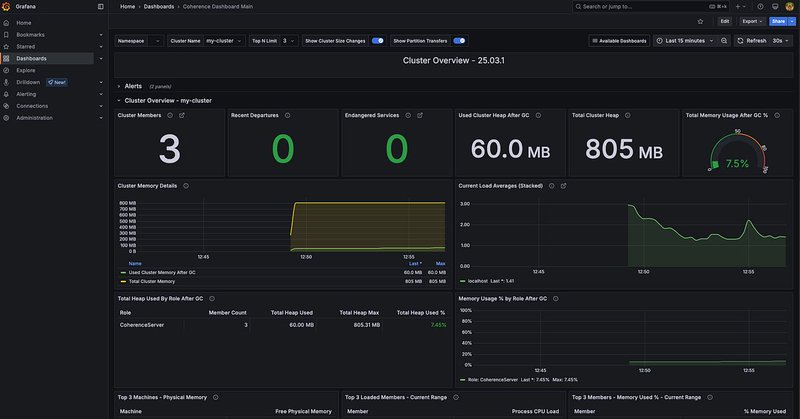Go to Dashboards breadcrumb

(159, 7)
